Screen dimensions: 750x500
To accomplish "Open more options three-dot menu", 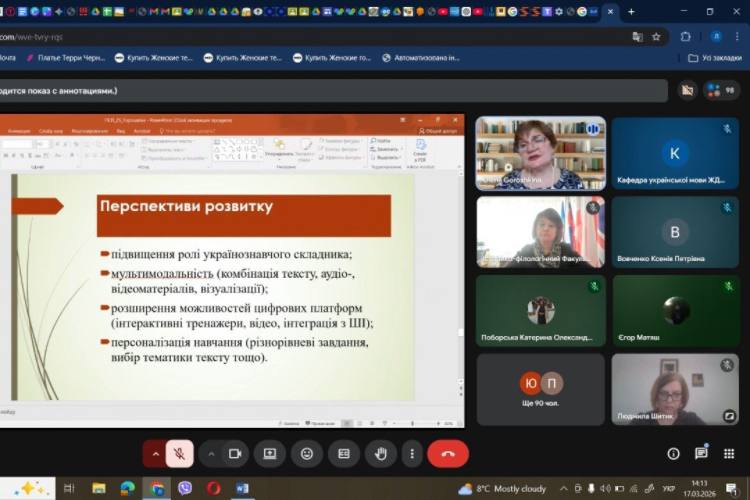I will pyautogui.click(x=412, y=453).
